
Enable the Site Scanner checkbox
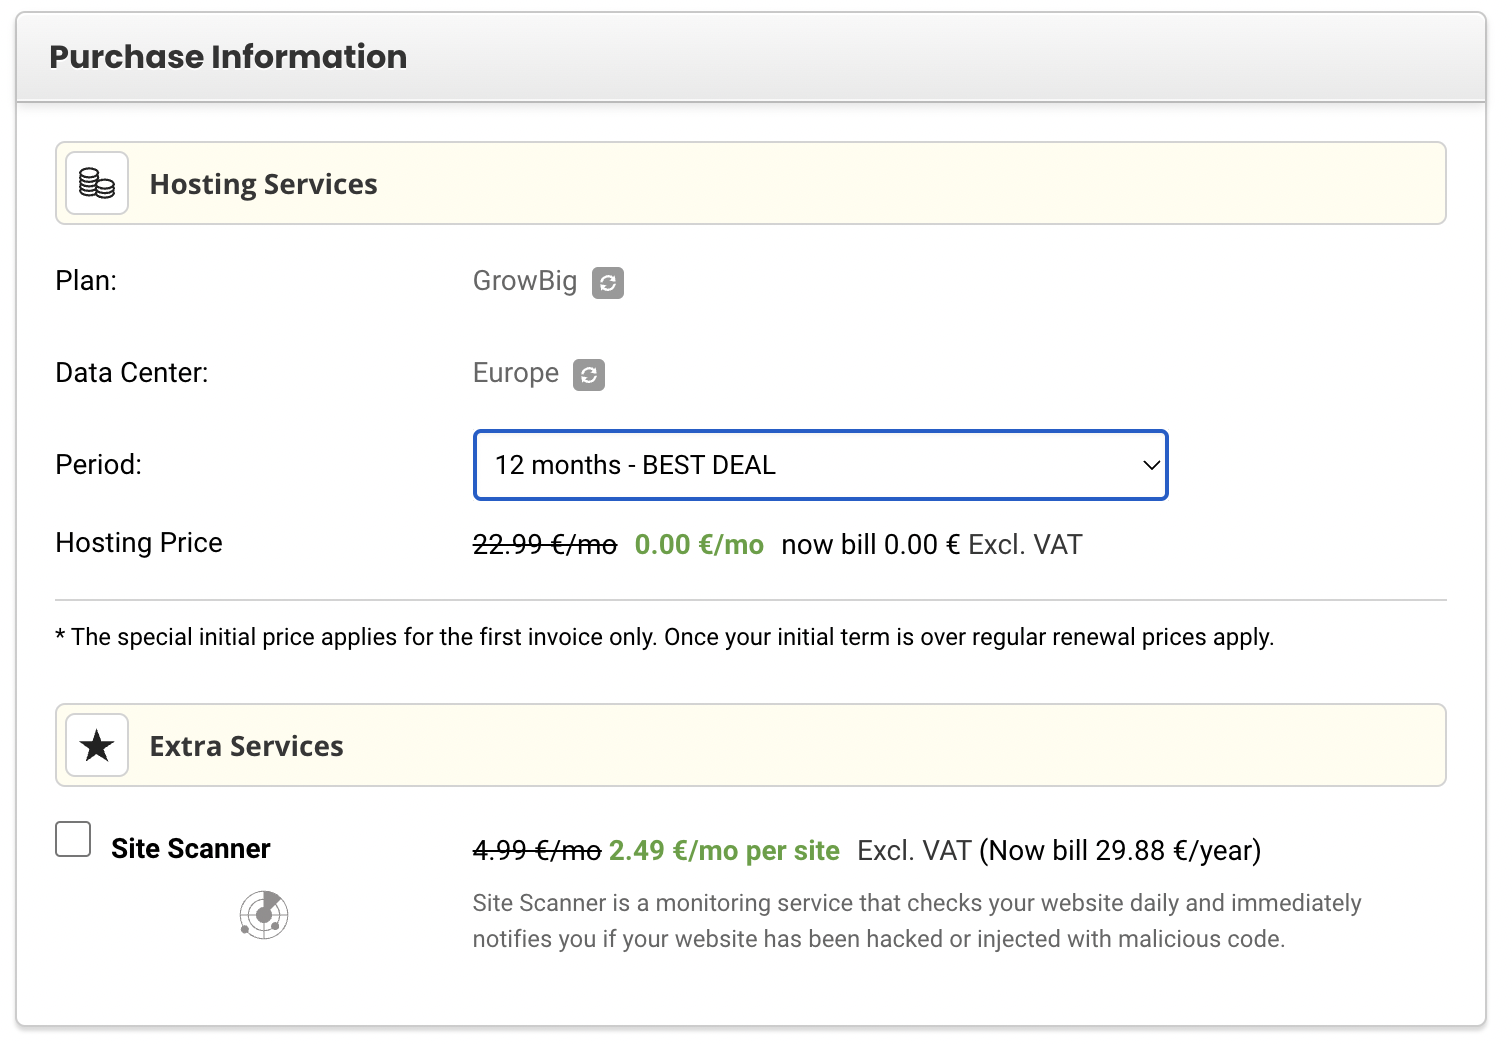73,839
